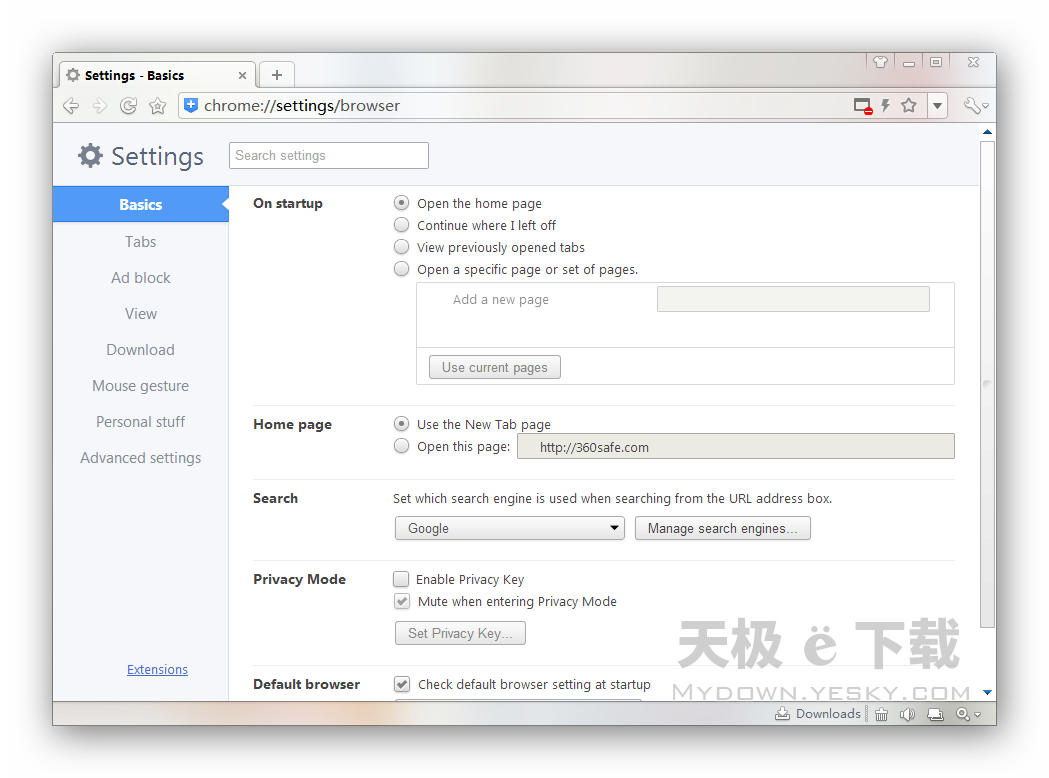Click the reload page icon
Viewport: 1049px width, 778px height.
128,106
